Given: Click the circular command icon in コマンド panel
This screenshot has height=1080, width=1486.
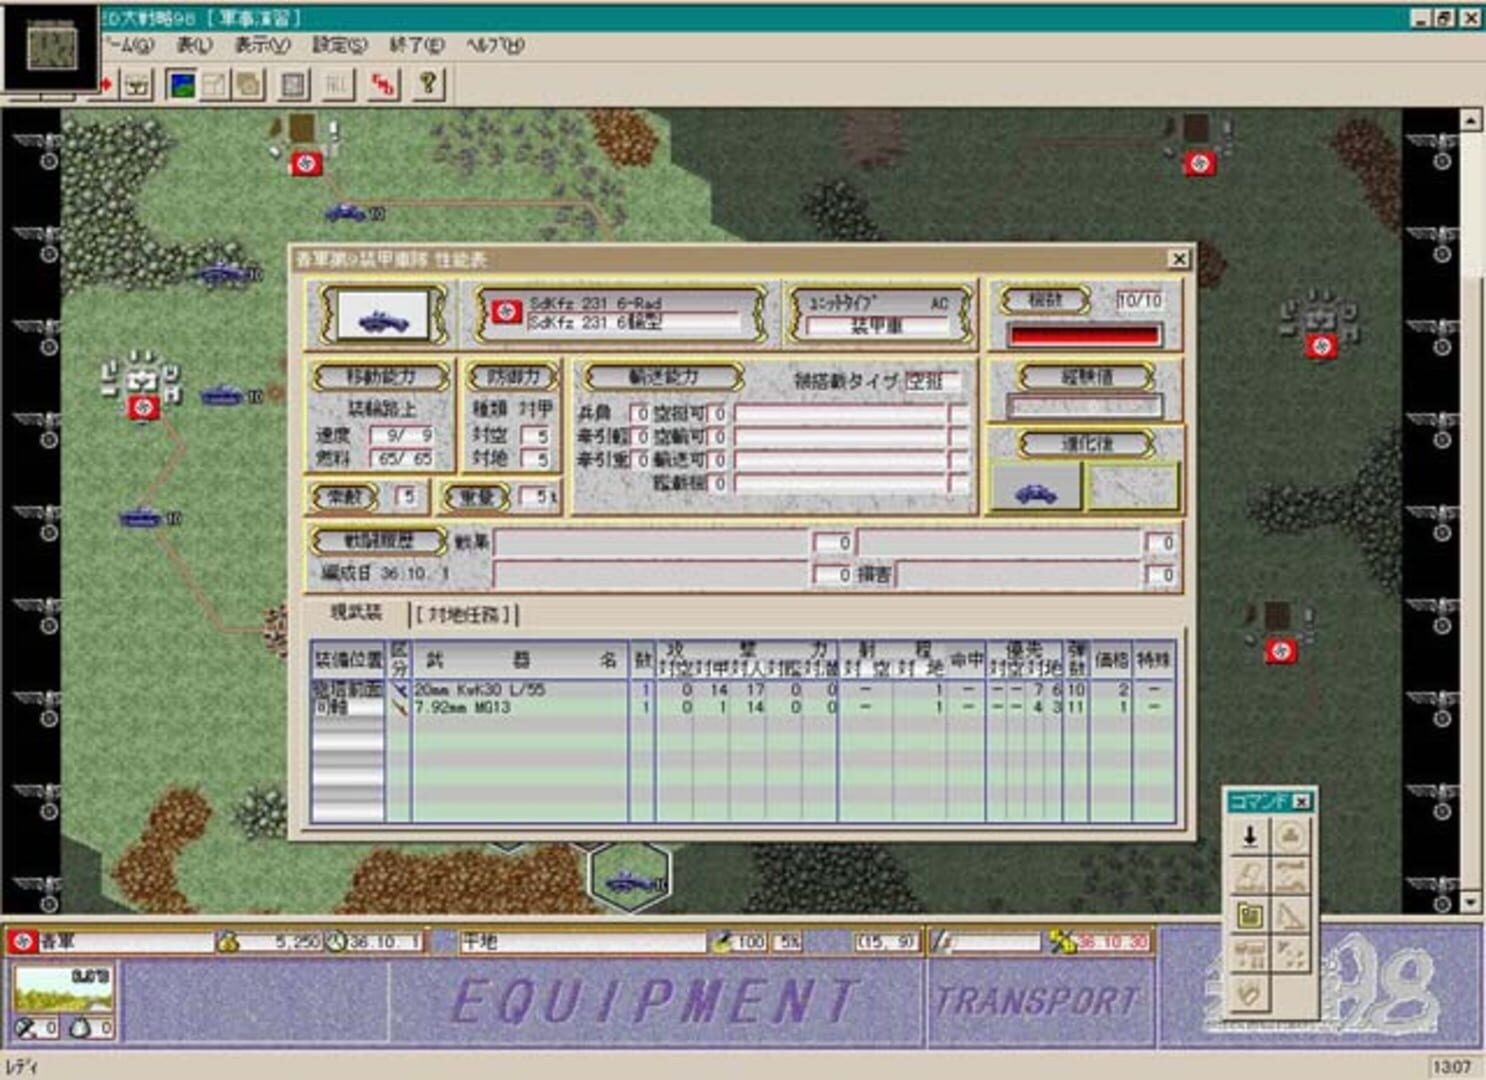Looking at the screenshot, I should 1291,834.
